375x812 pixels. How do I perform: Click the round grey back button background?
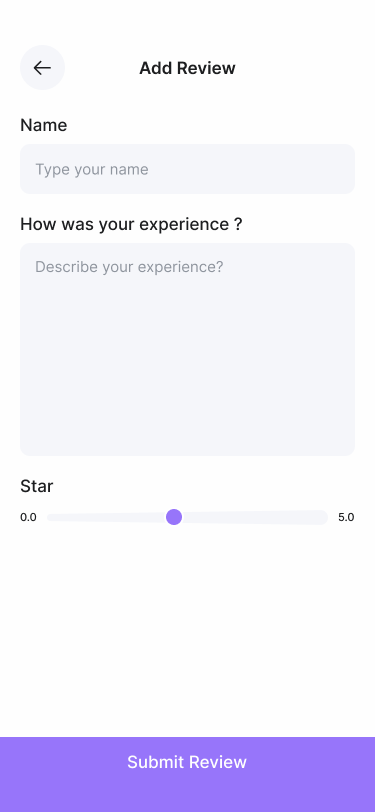[42, 68]
